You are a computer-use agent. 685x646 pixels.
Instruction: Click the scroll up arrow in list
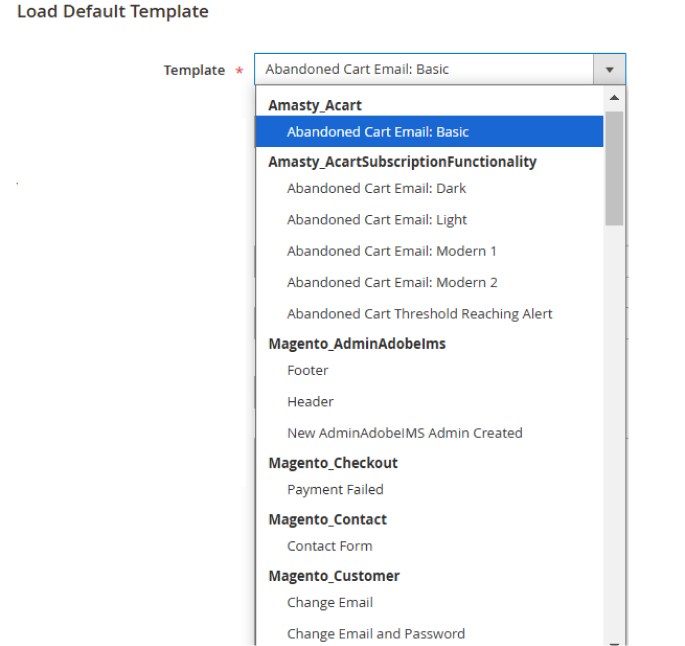coord(614,98)
